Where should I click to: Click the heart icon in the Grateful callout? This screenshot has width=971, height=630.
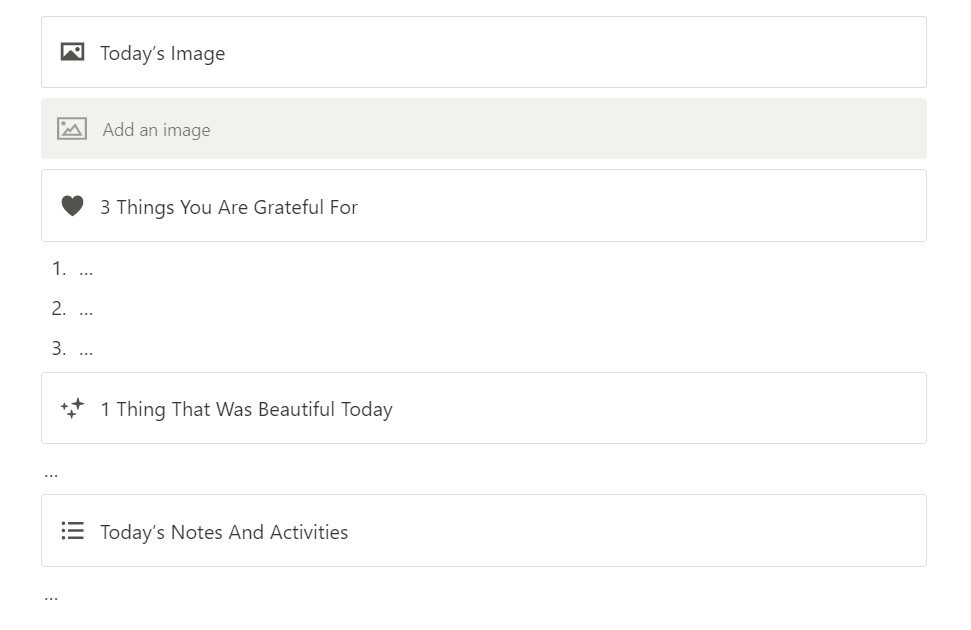point(72,206)
